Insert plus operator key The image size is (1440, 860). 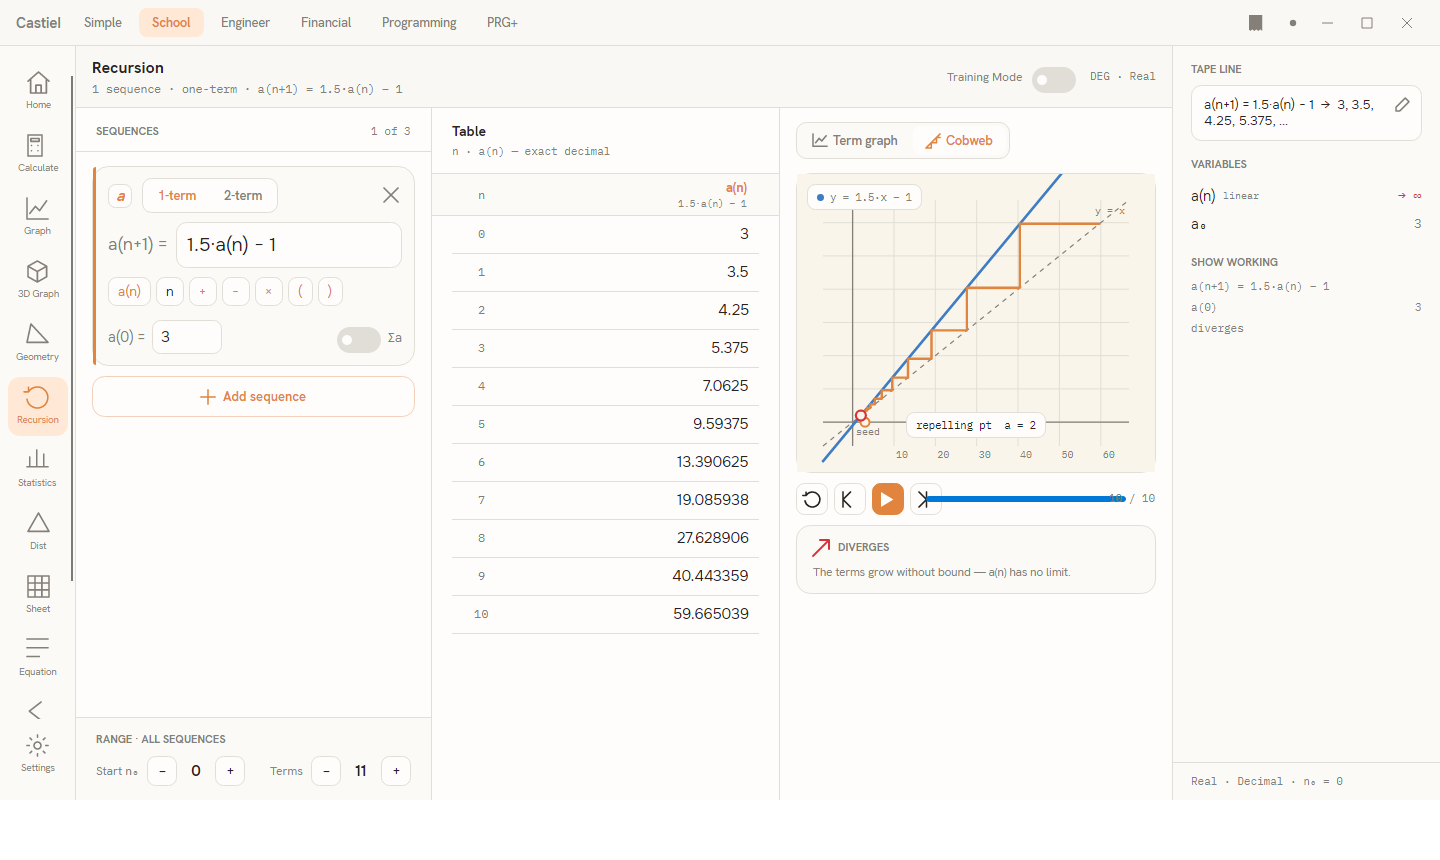pyautogui.click(x=202, y=291)
